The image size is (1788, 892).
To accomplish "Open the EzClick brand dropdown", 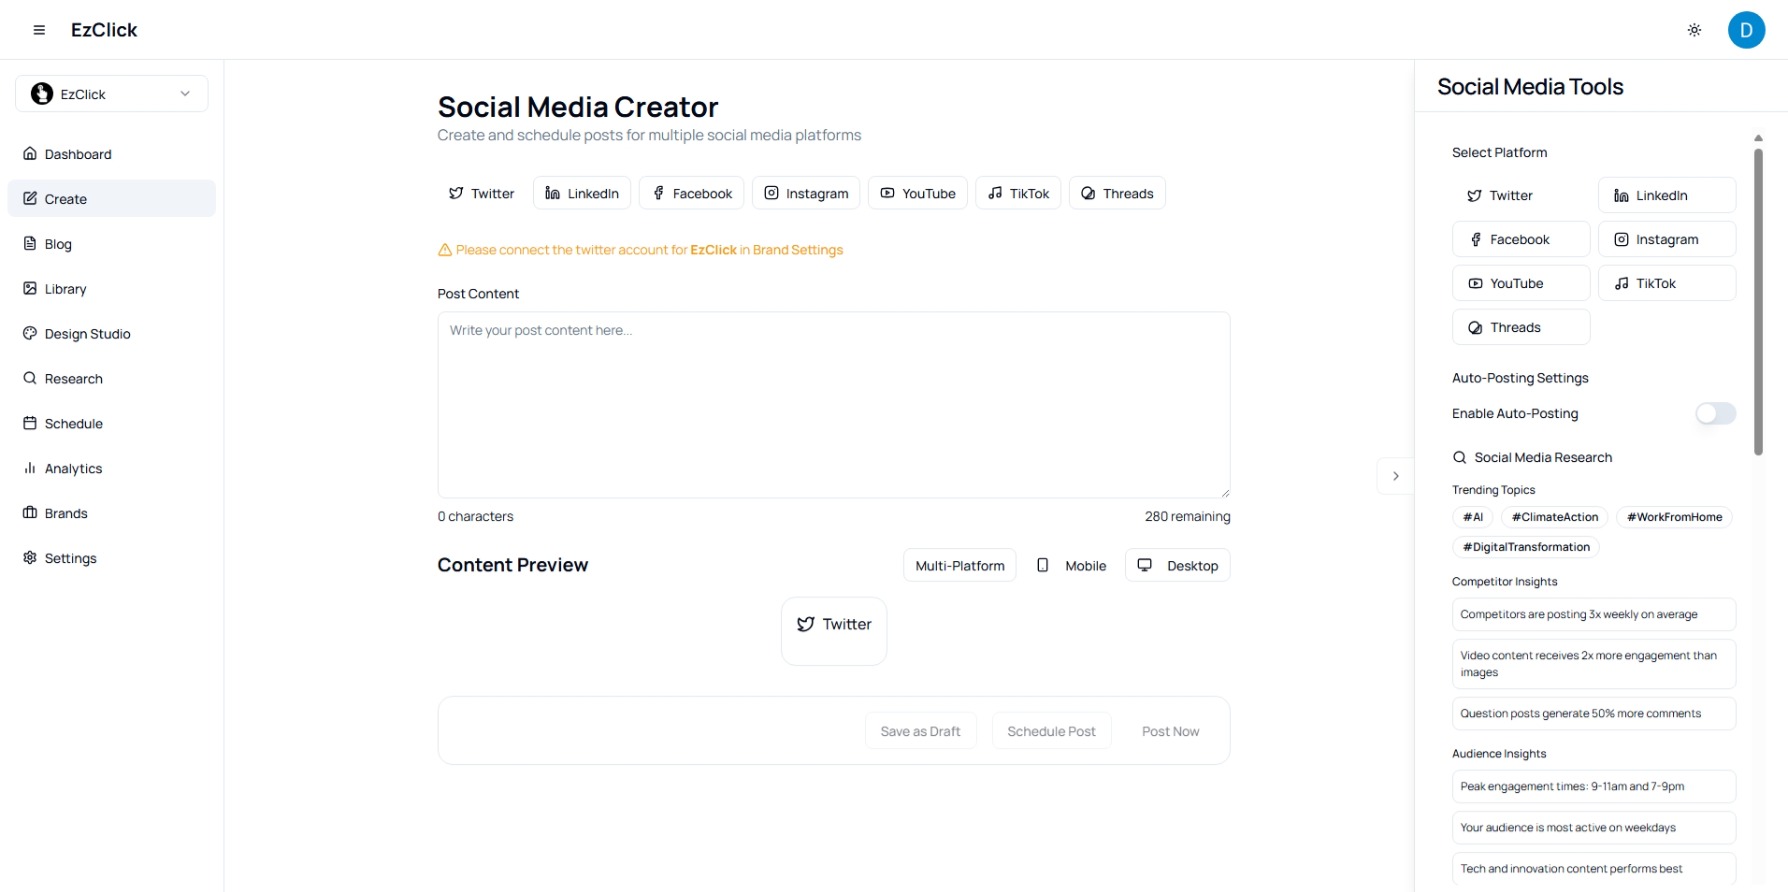I will coord(112,94).
